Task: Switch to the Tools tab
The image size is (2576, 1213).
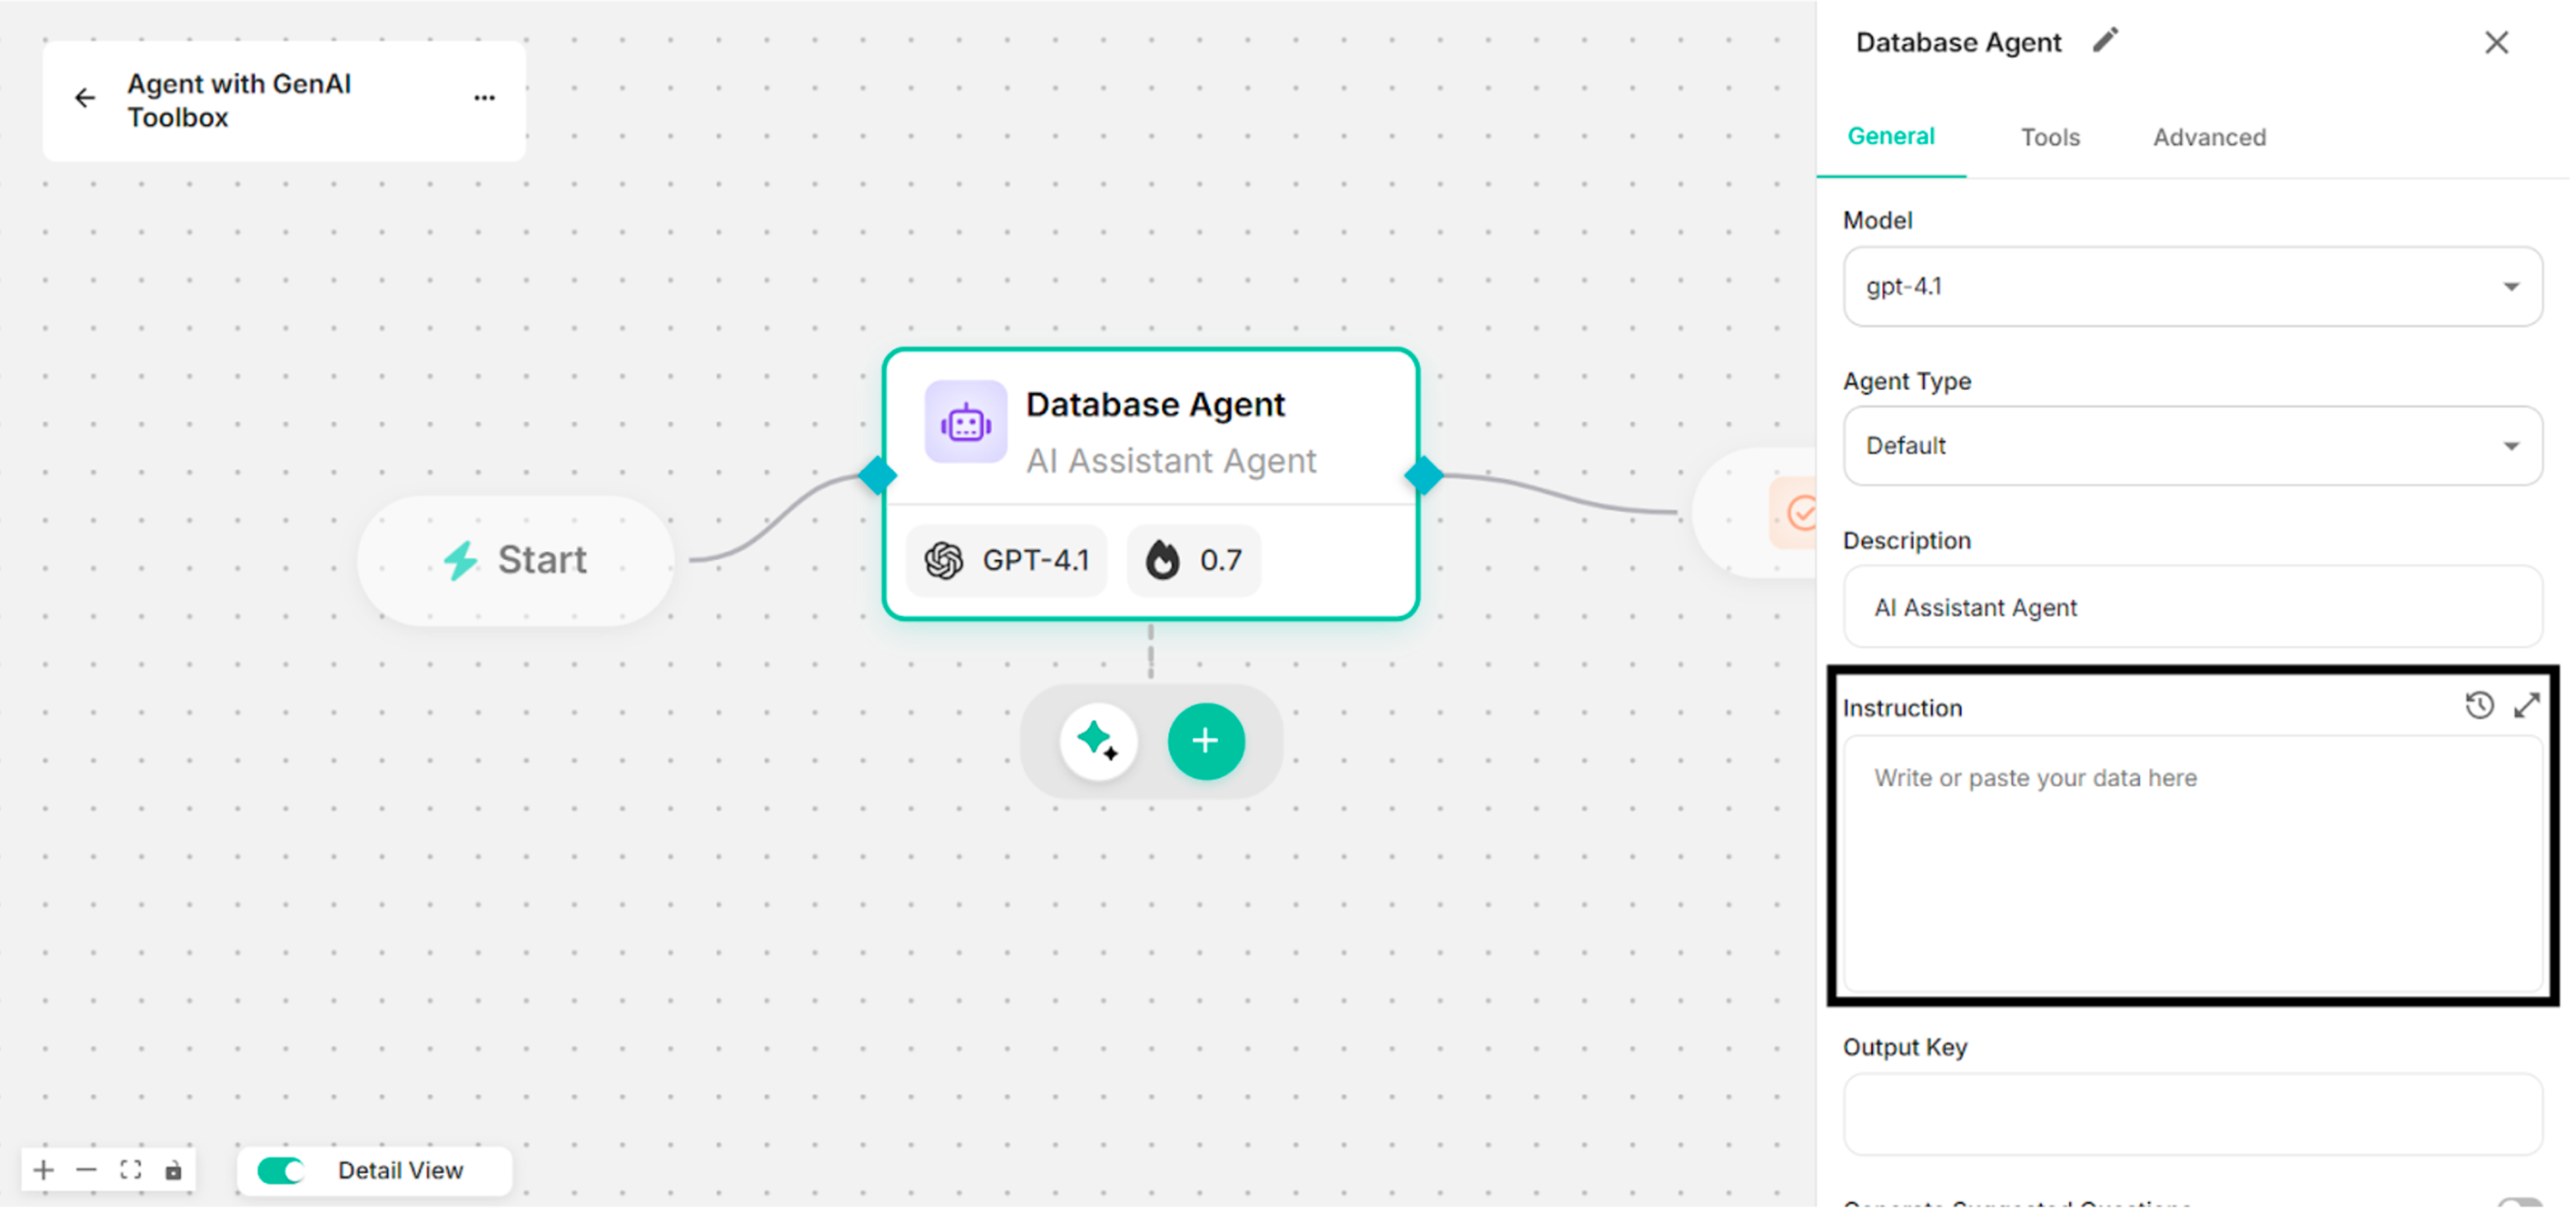Action: click(x=2050, y=137)
